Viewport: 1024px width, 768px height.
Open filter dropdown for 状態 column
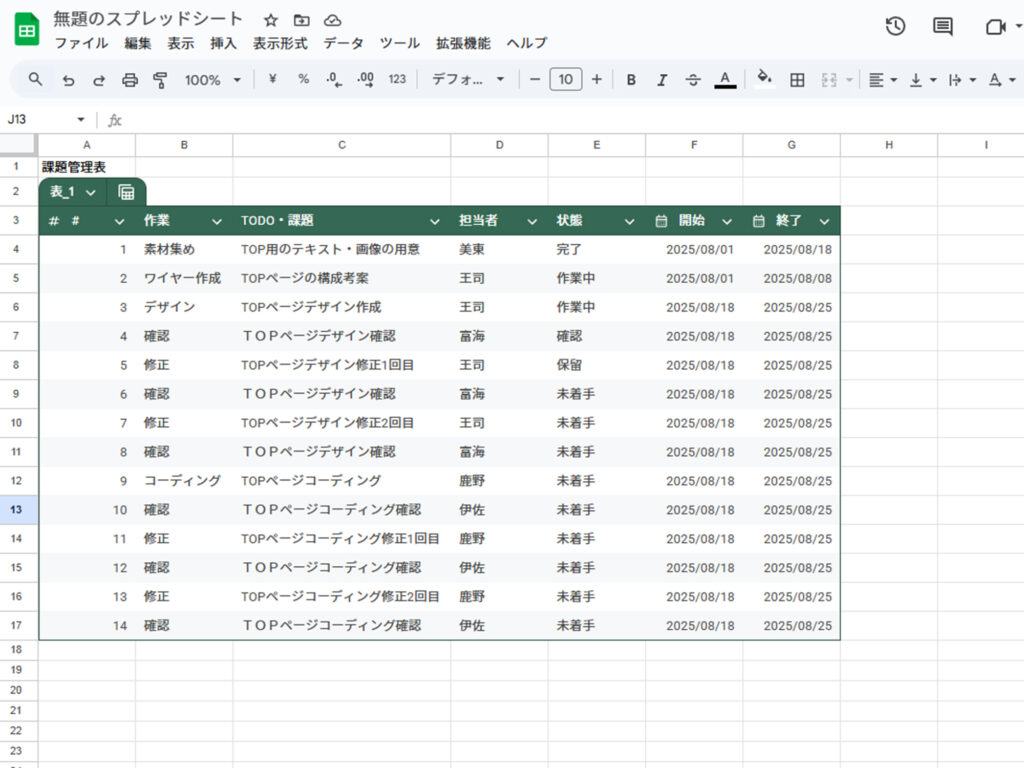tap(629, 221)
